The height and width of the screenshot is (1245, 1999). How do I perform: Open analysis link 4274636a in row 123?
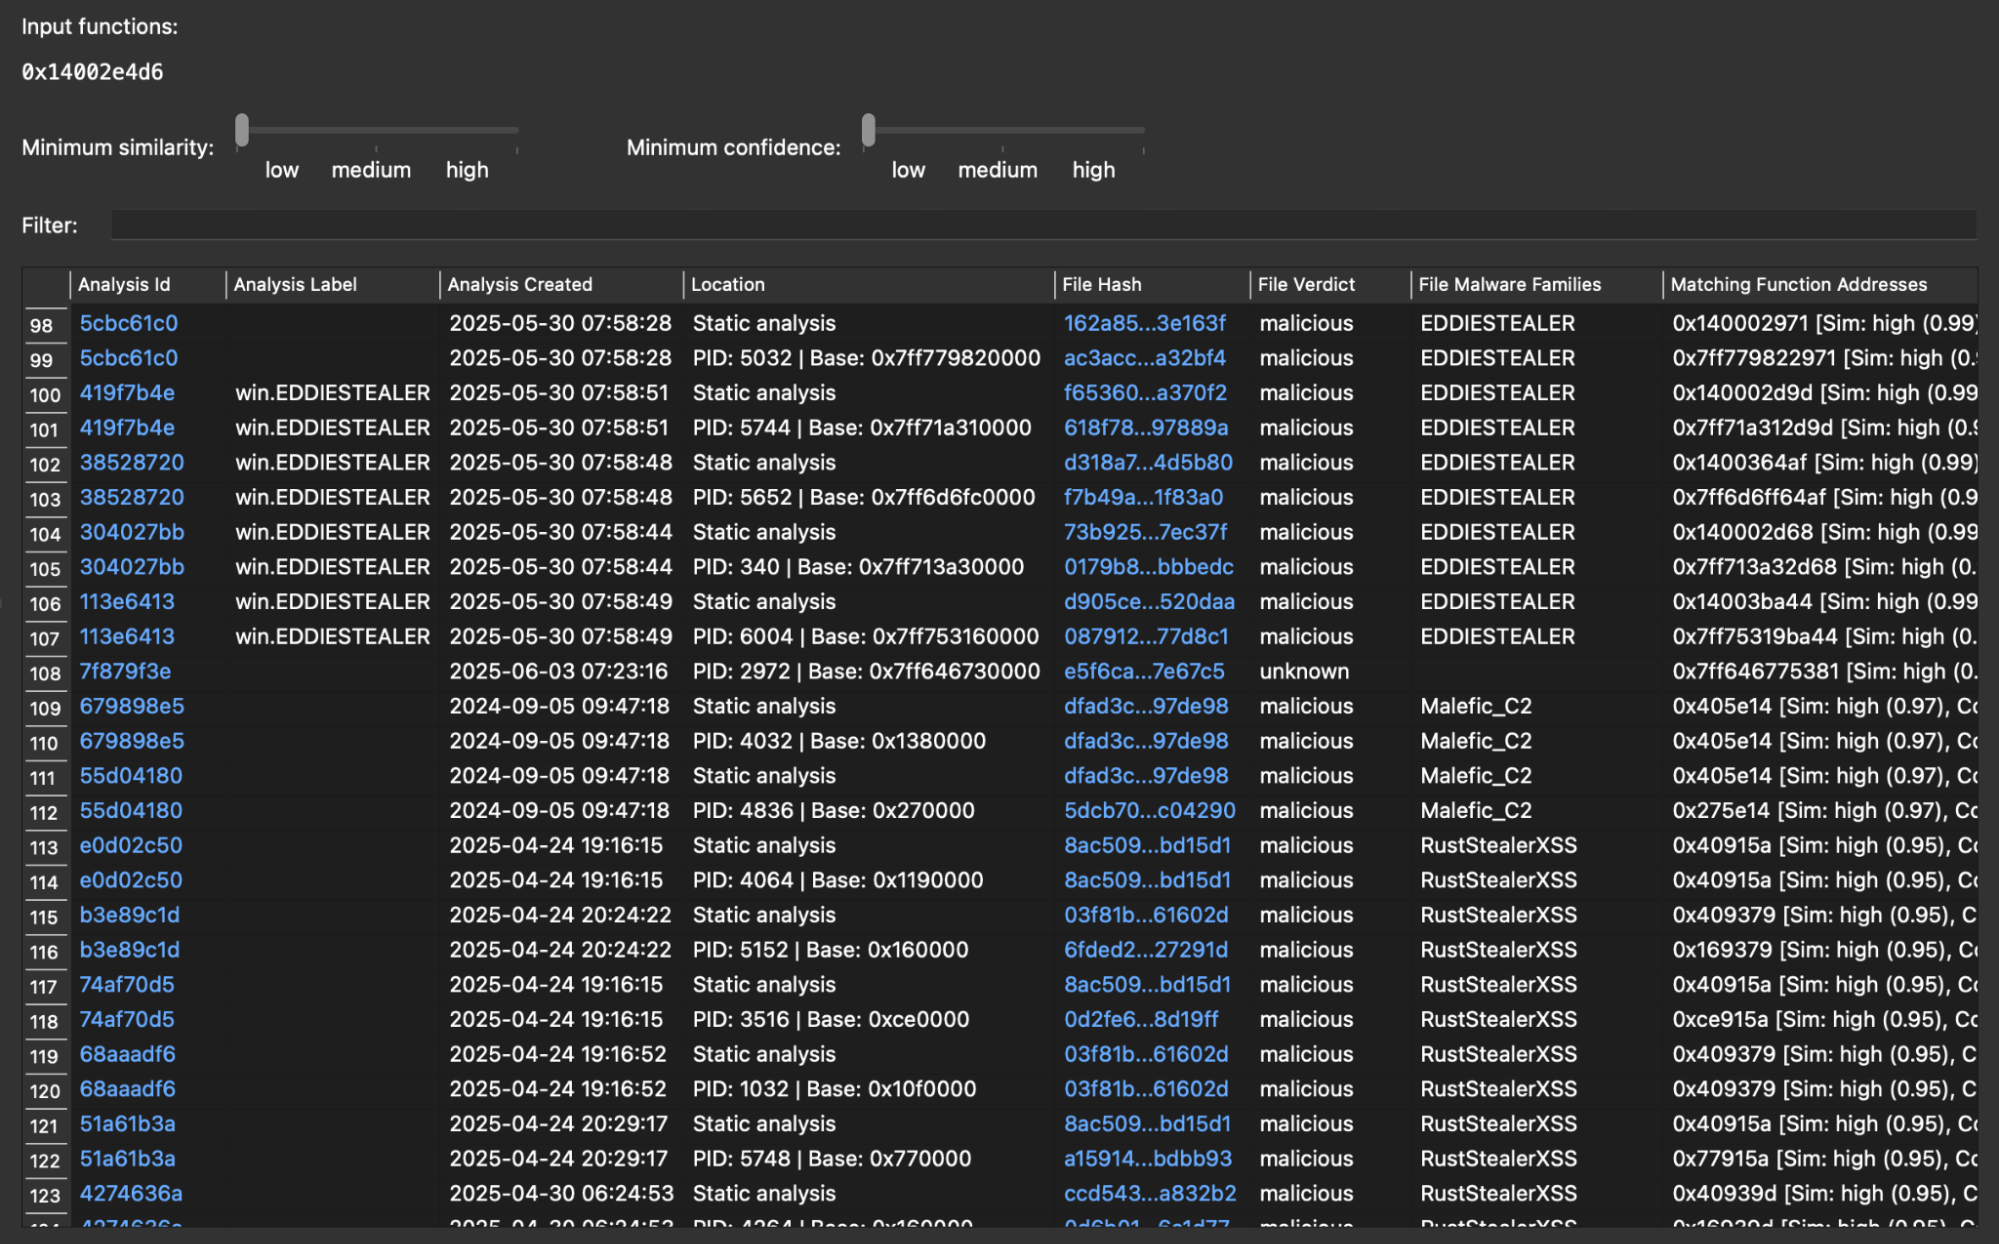pos(130,1194)
